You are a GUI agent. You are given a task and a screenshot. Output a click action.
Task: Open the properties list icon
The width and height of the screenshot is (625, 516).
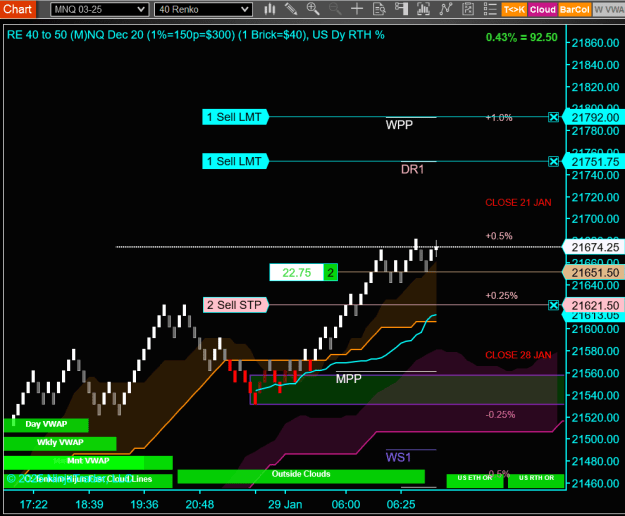pyautogui.click(x=490, y=9)
